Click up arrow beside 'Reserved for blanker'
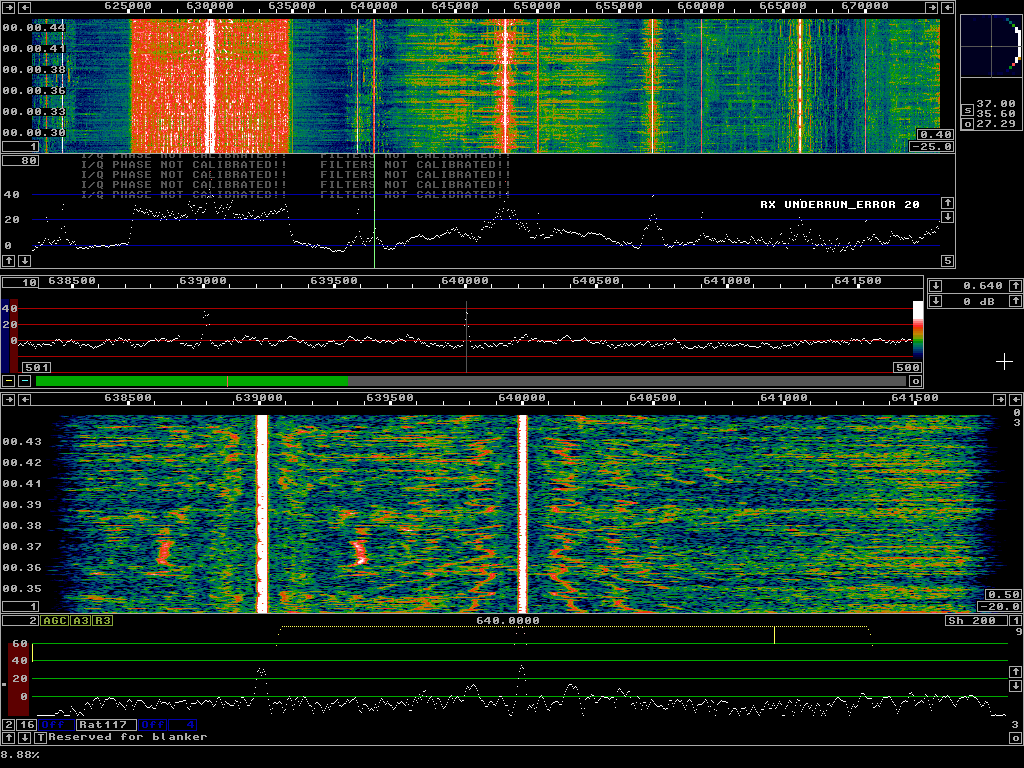 pos(8,738)
